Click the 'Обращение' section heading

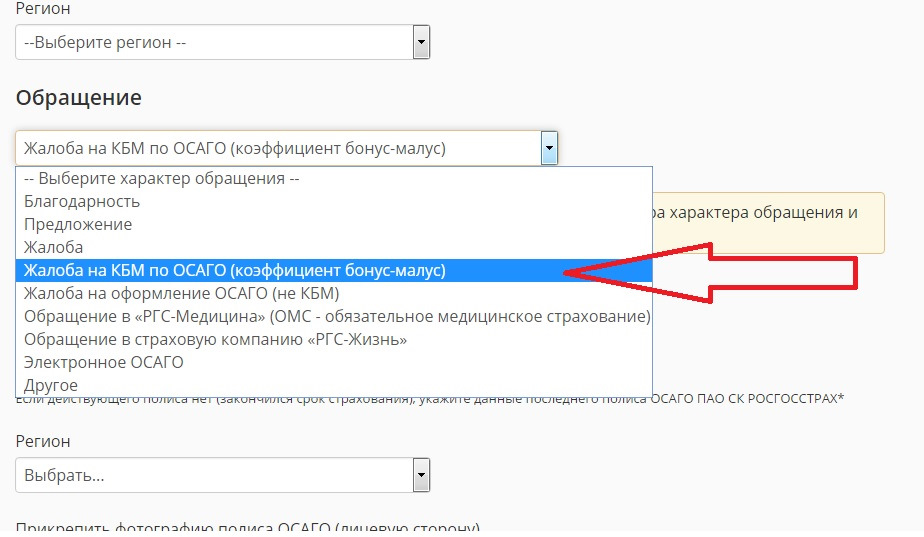[78, 97]
